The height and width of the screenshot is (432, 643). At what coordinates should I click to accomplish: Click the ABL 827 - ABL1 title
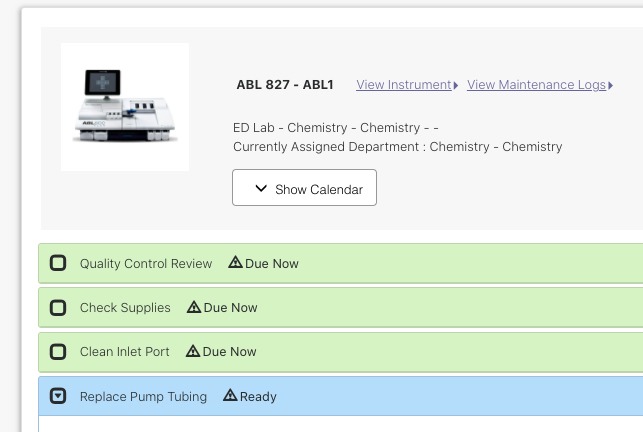click(x=285, y=85)
